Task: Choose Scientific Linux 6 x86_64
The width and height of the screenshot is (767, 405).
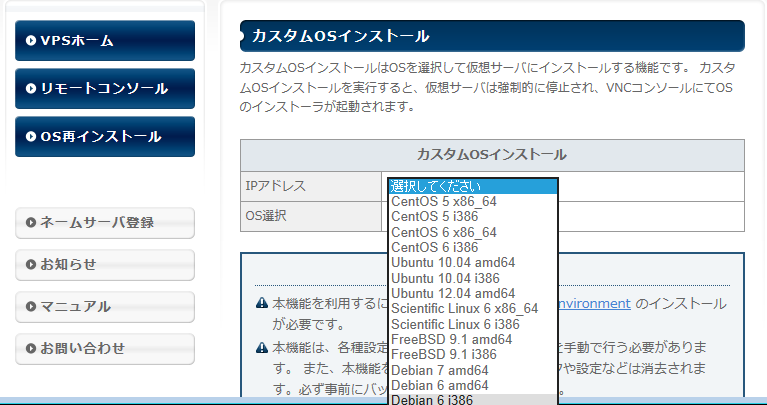Action: [x=473, y=309]
